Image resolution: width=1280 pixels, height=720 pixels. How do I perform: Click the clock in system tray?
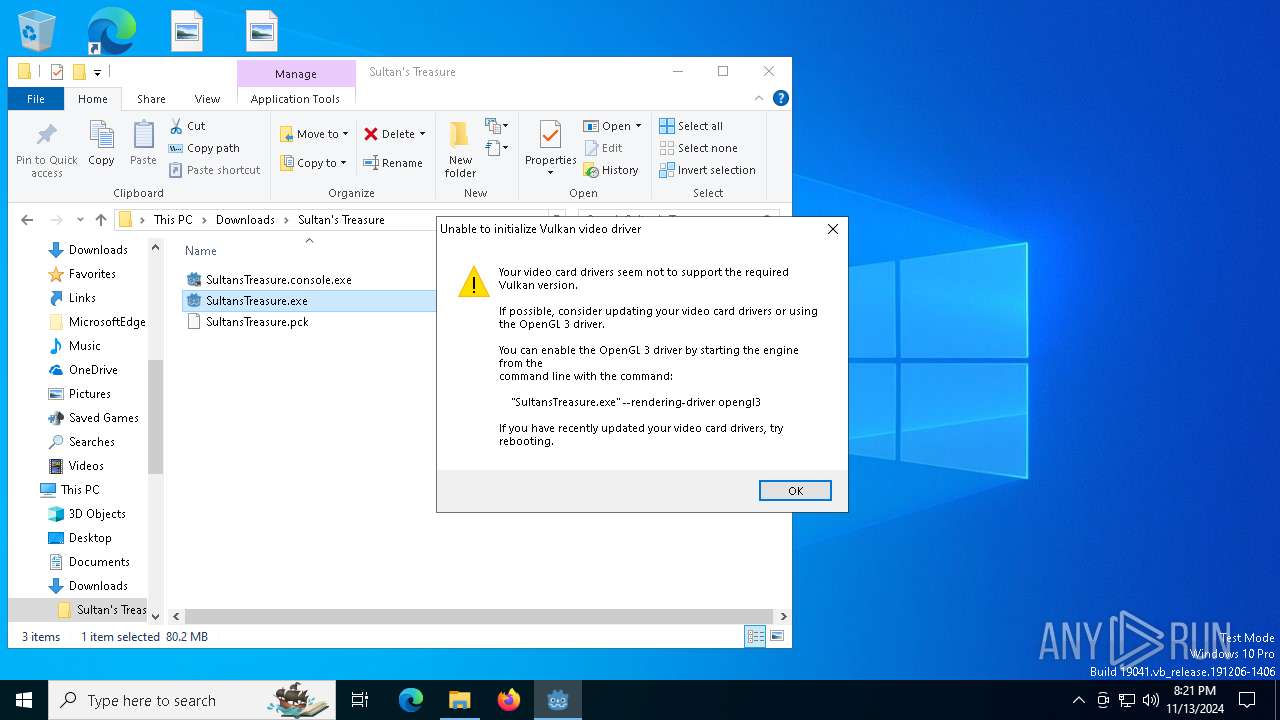[1194, 700]
